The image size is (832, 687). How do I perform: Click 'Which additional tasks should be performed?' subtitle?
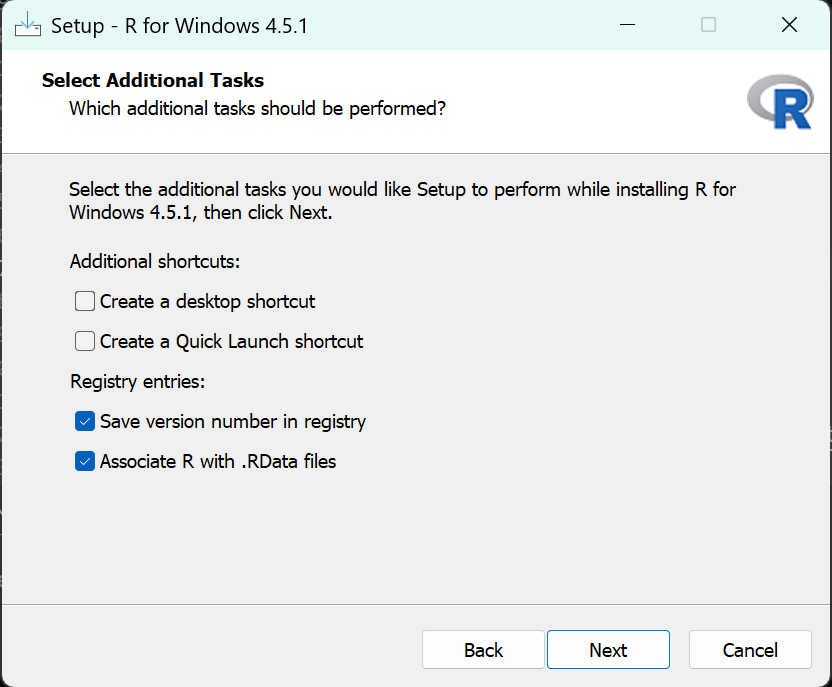[257, 108]
